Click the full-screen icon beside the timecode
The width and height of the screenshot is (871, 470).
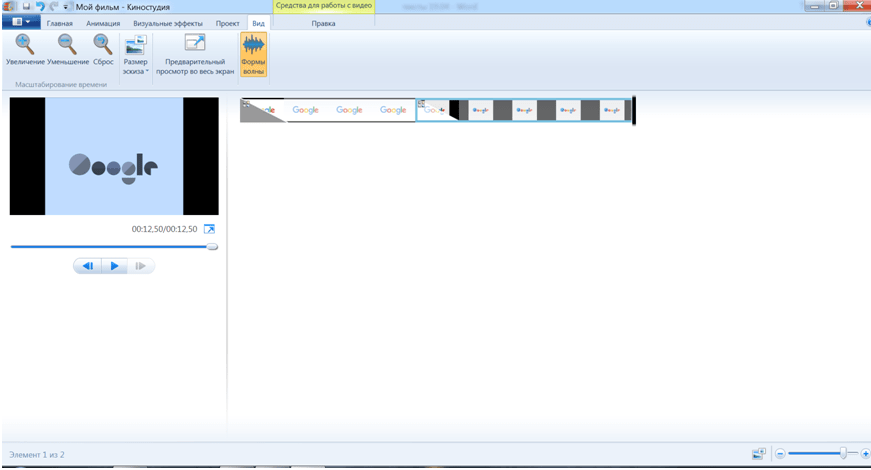pyautogui.click(x=209, y=229)
